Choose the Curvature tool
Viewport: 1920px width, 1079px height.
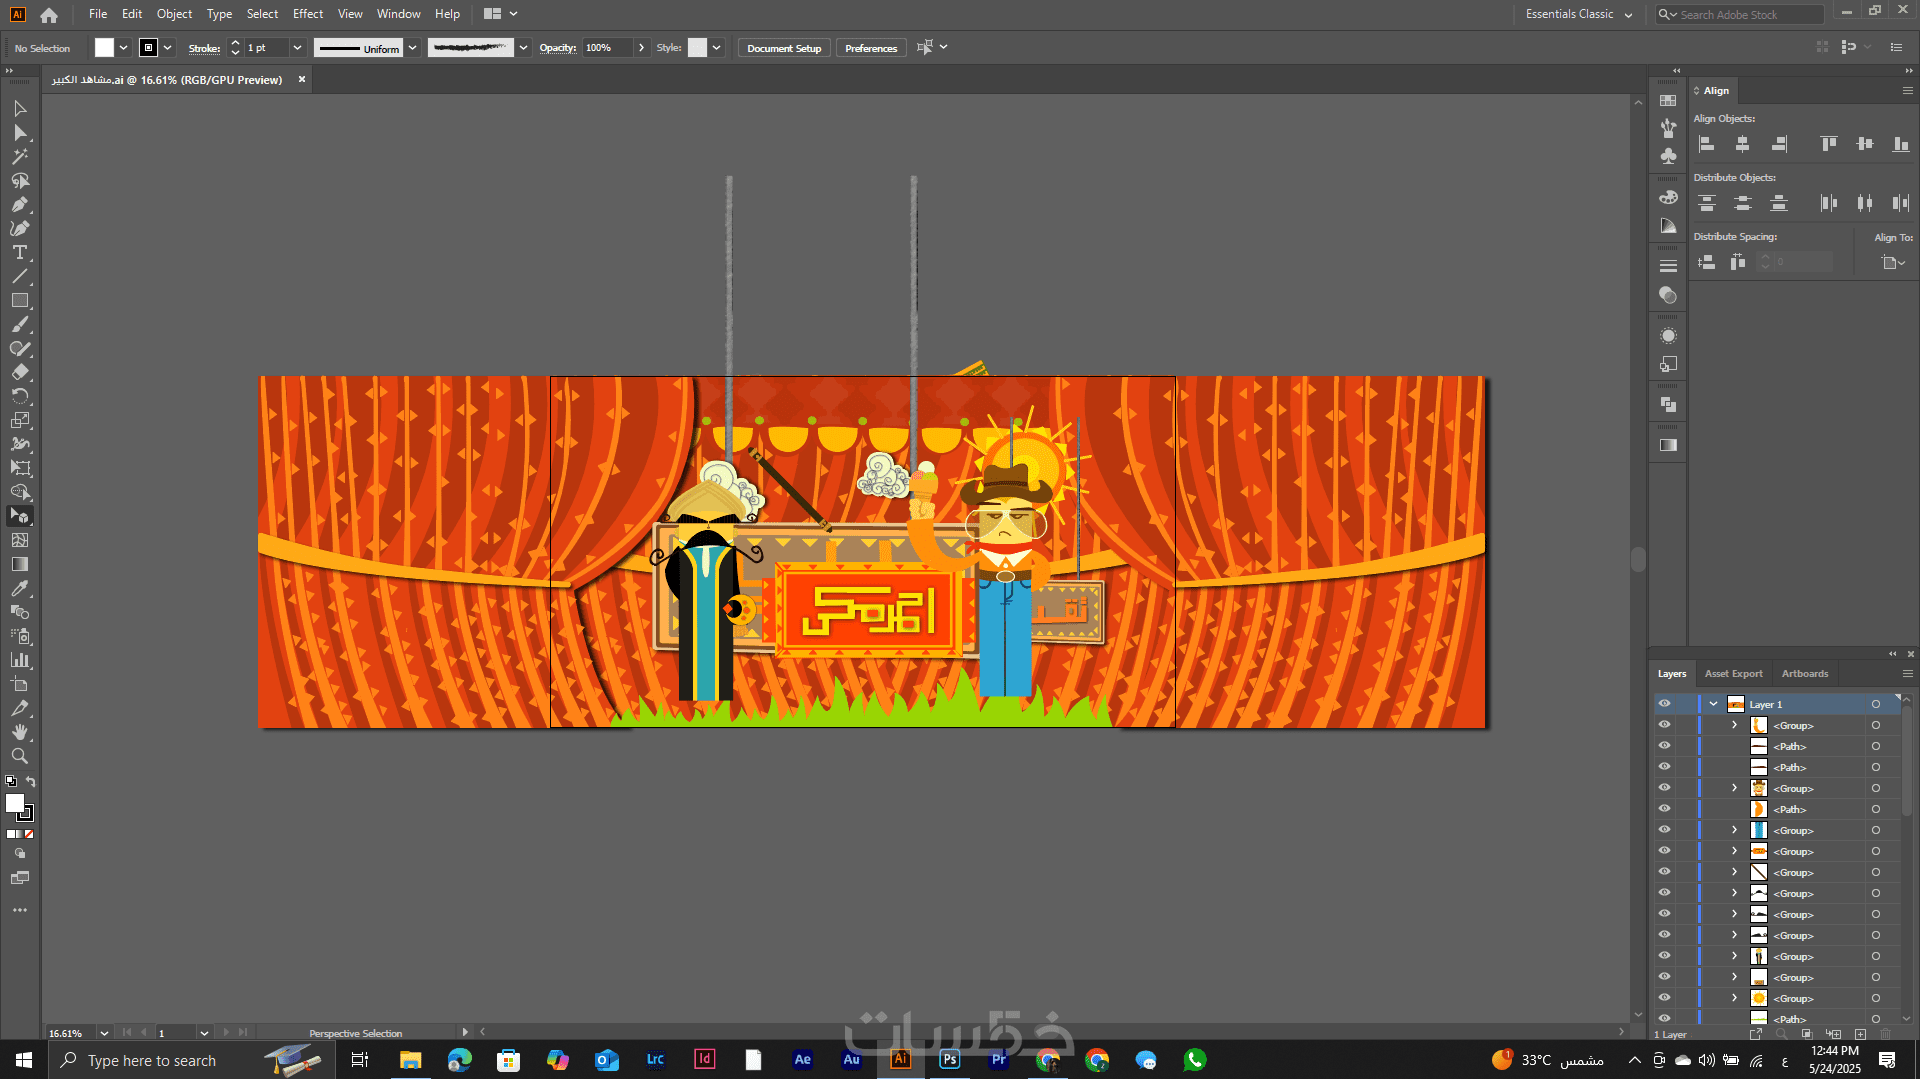20,228
